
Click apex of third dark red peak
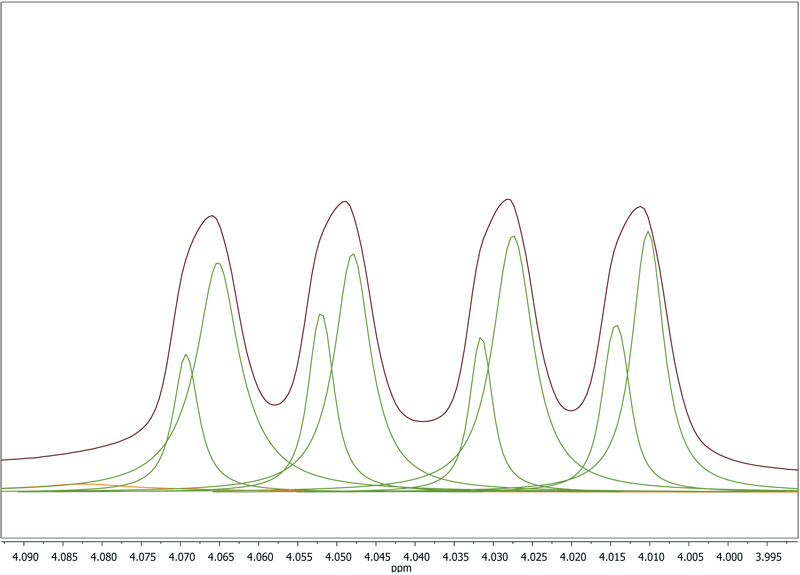point(508,199)
